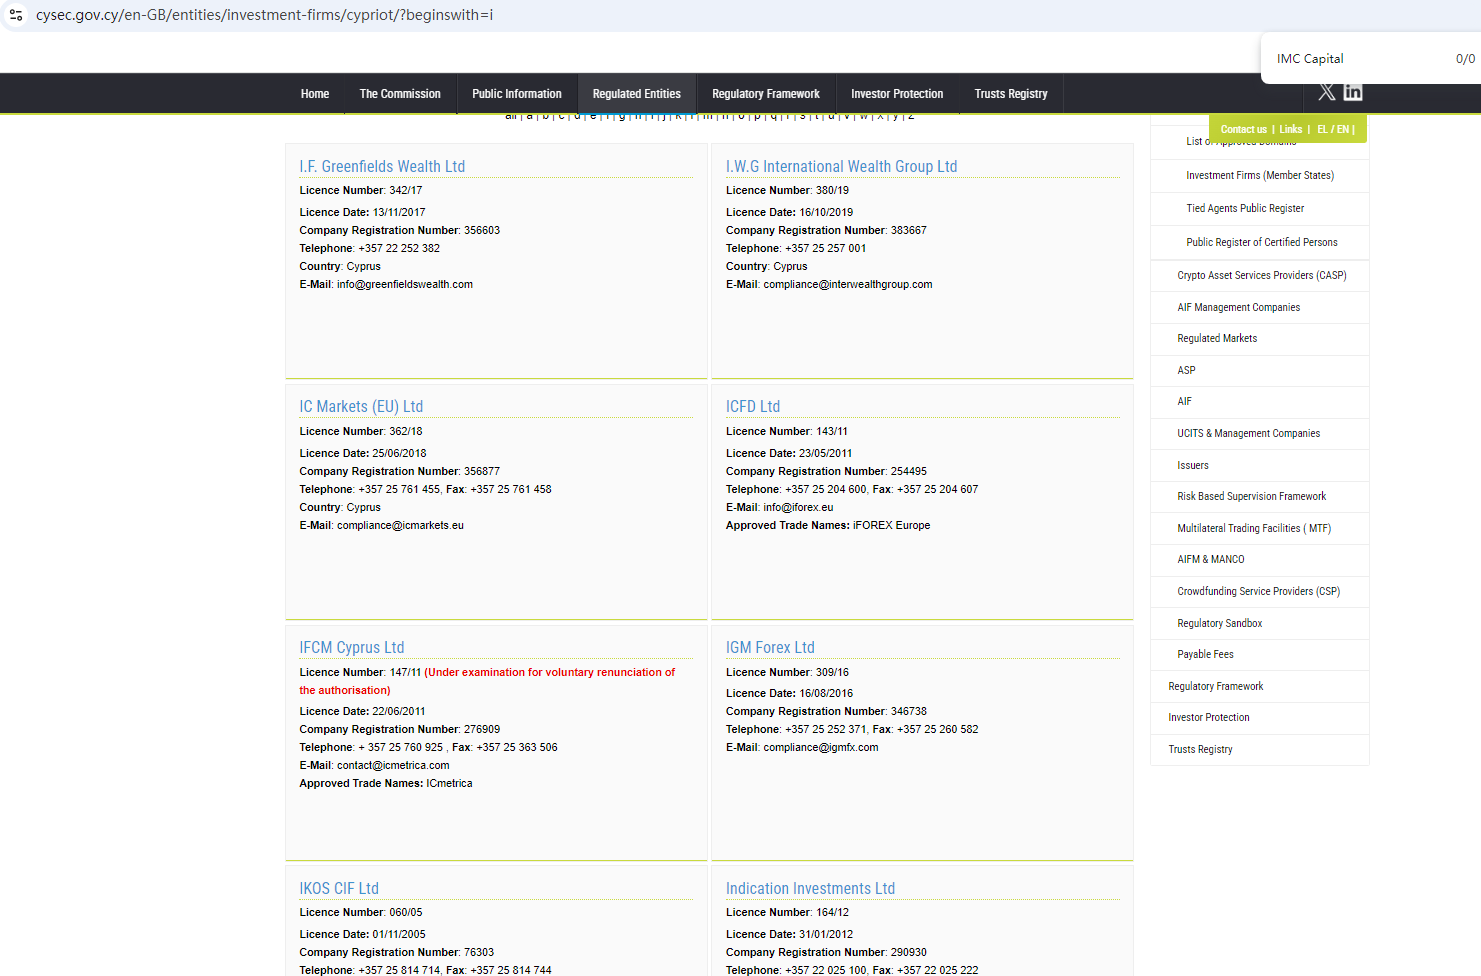Click the Contact us link

click(1243, 130)
